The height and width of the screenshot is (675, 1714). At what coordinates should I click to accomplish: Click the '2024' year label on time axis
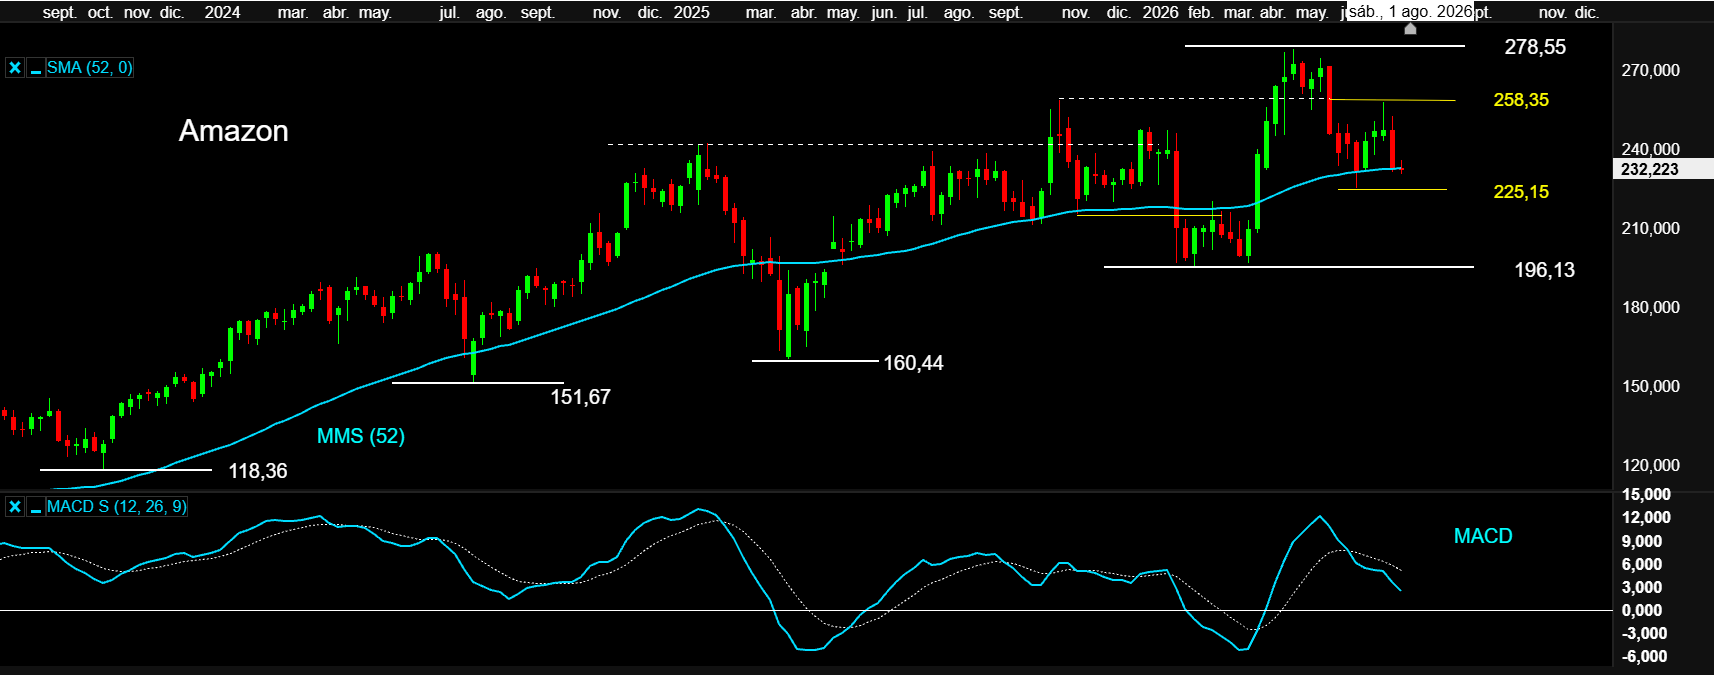coord(222,12)
